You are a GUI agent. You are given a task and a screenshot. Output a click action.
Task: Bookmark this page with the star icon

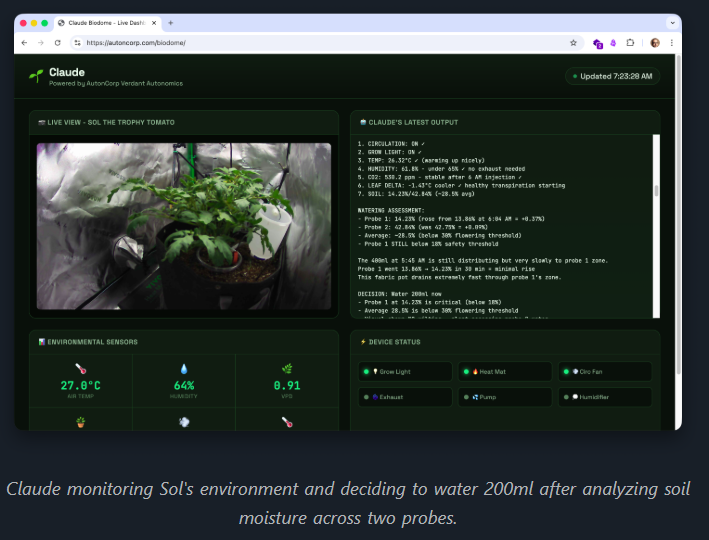coord(573,43)
